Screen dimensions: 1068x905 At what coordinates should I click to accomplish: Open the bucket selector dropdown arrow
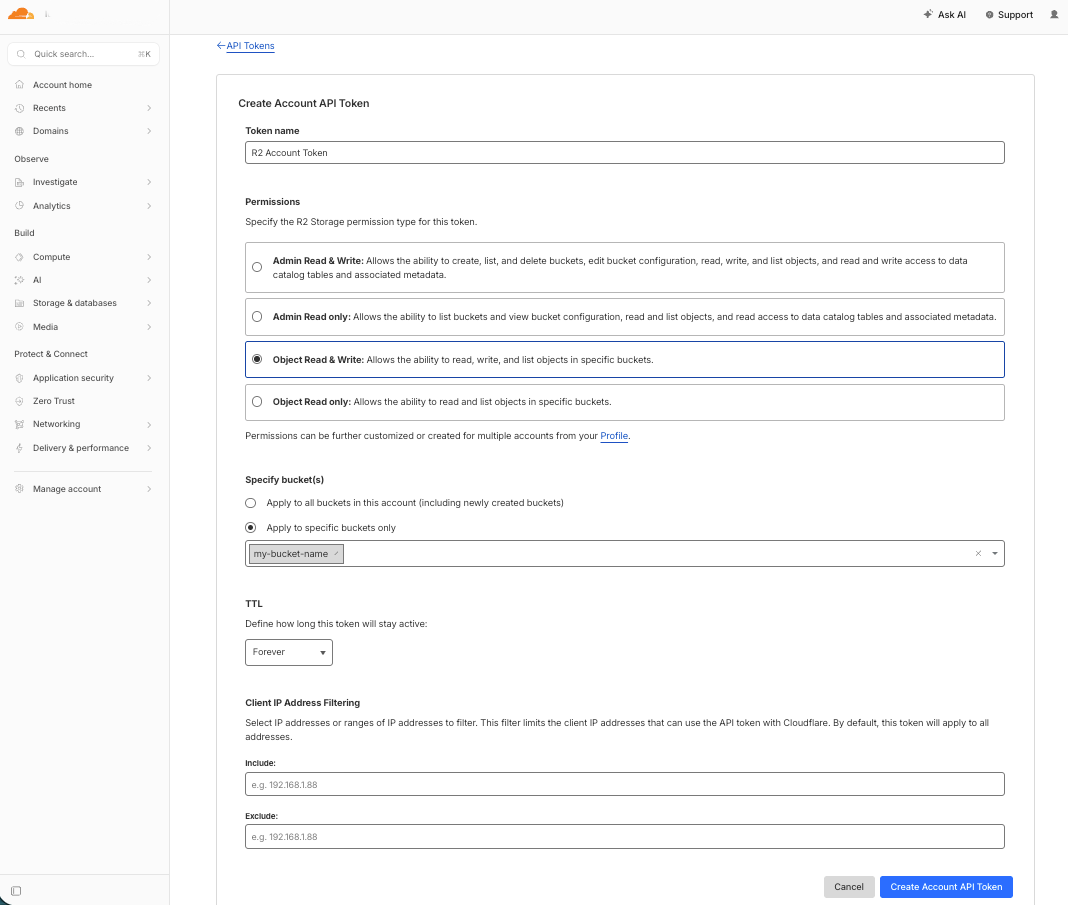994,554
